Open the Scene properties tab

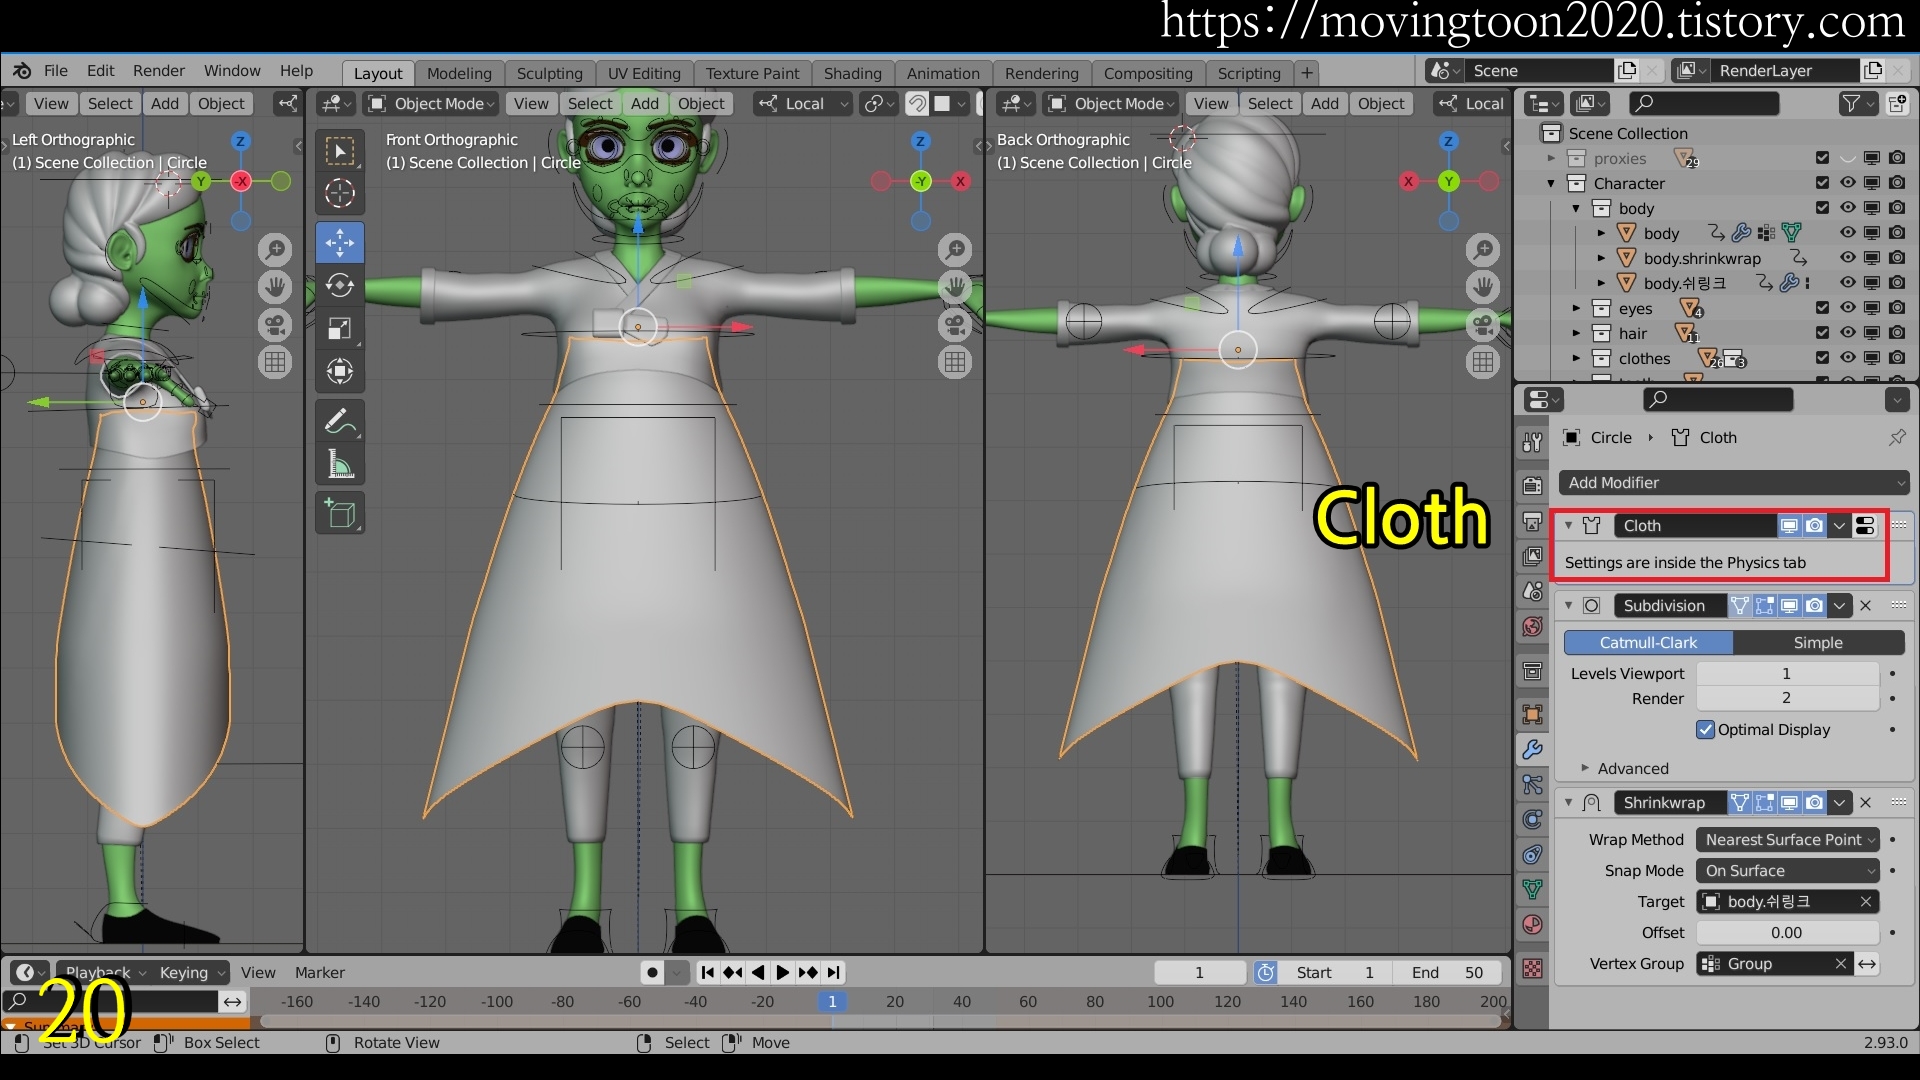[x=1532, y=591]
